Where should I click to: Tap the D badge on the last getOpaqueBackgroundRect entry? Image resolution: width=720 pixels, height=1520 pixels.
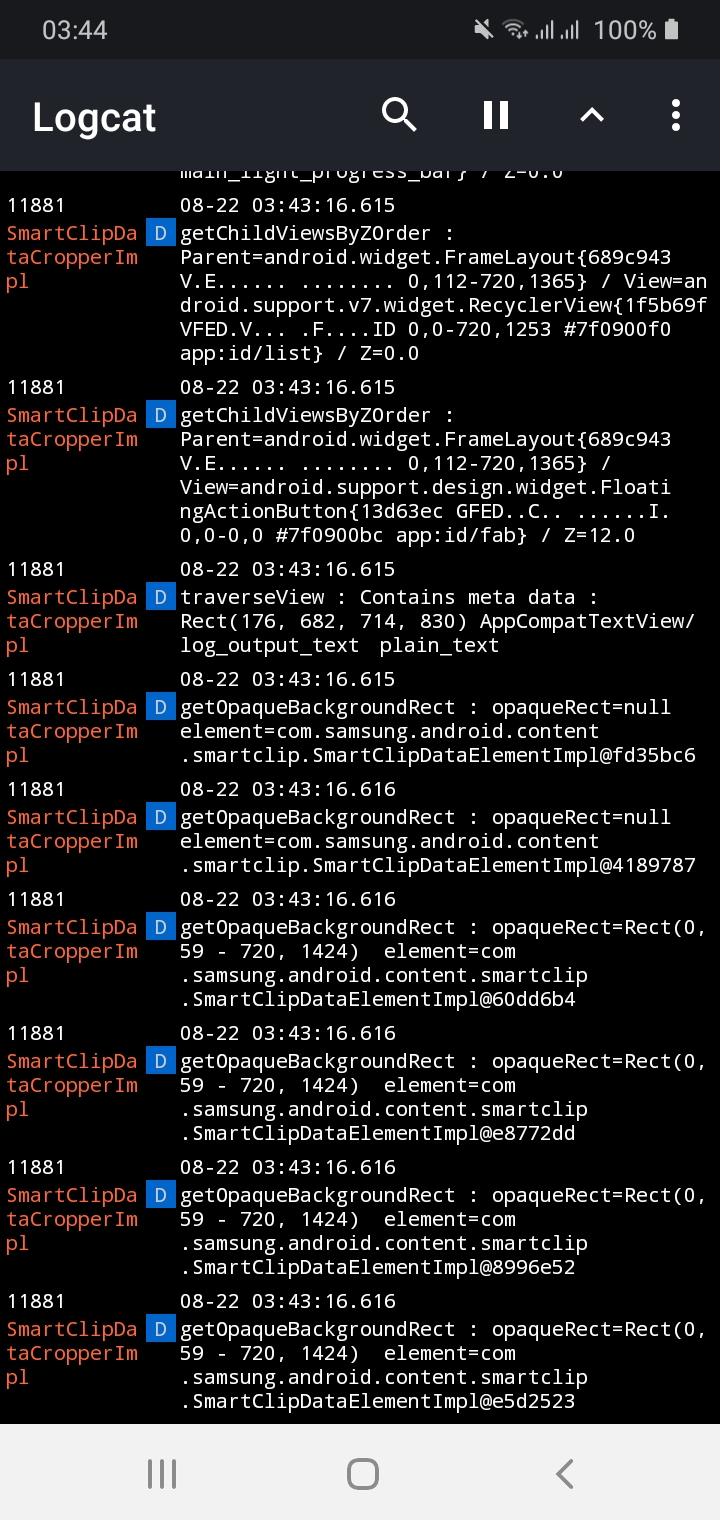(160, 1329)
